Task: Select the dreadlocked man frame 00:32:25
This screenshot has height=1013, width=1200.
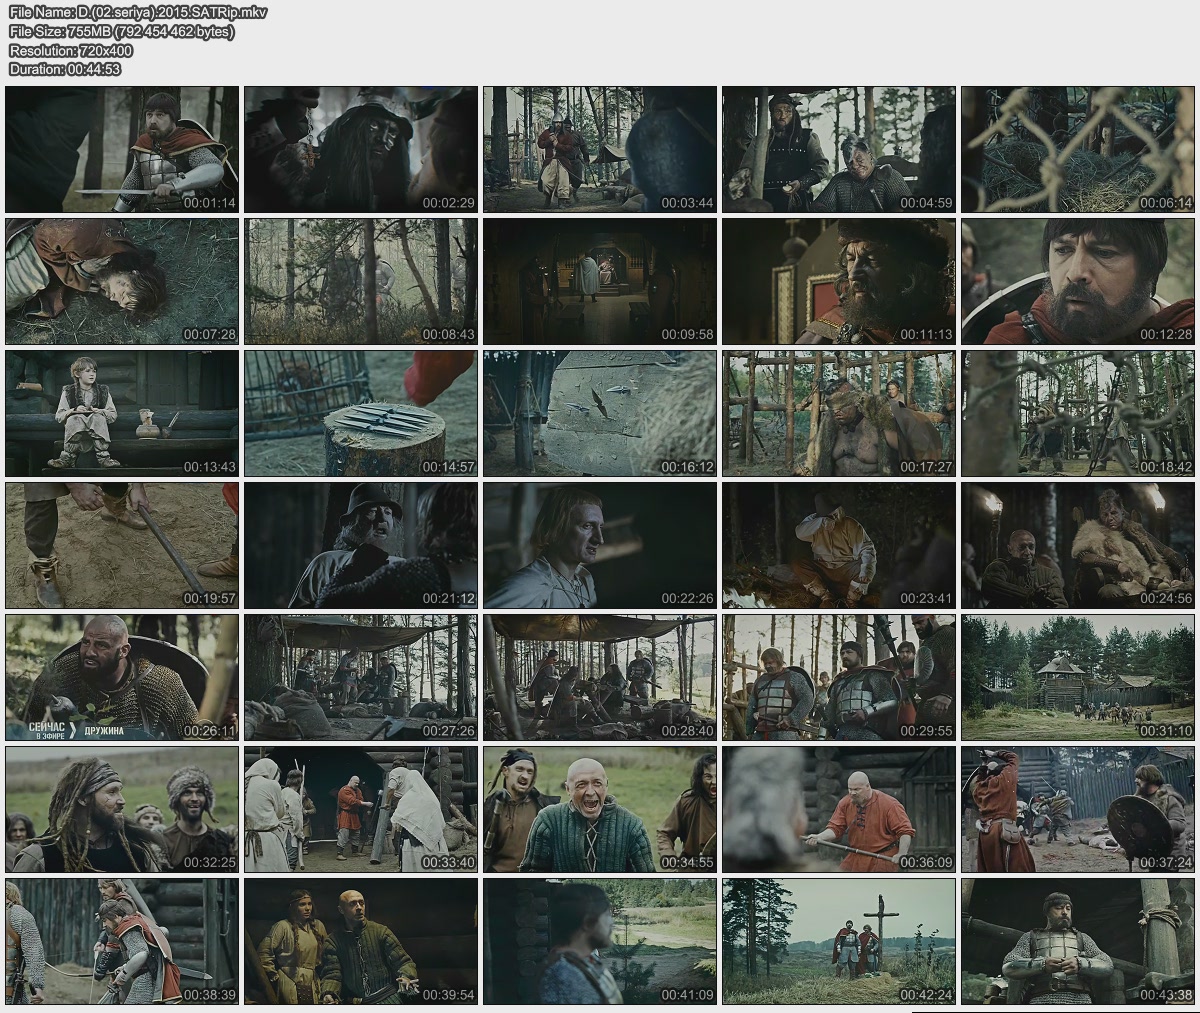Action: [122, 809]
